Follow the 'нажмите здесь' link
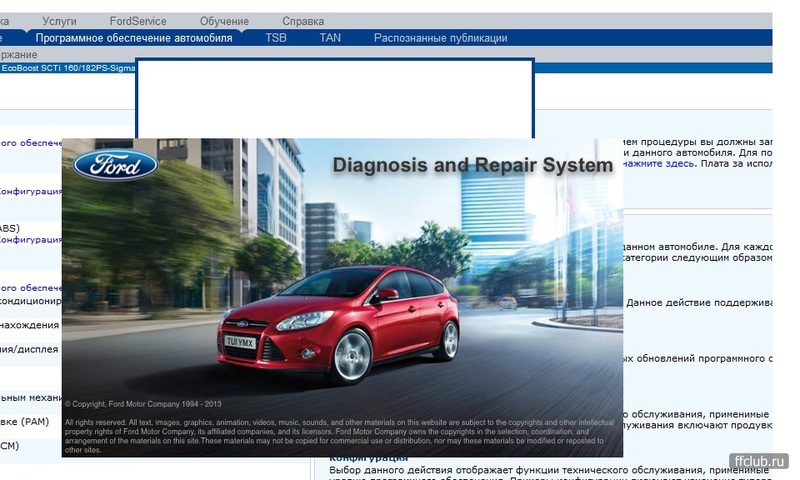Image resolution: width=800 pixels, height=480 pixels. [658, 164]
